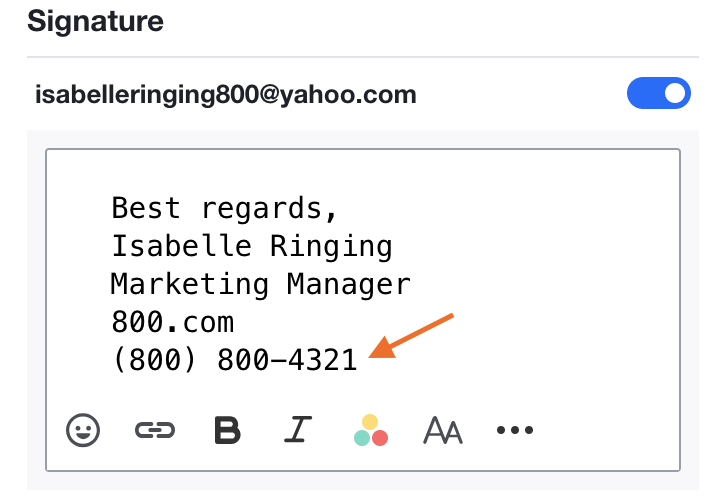Image resolution: width=722 pixels, height=500 pixels.
Task: Click the orange arrow annotation
Action: (411, 336)
